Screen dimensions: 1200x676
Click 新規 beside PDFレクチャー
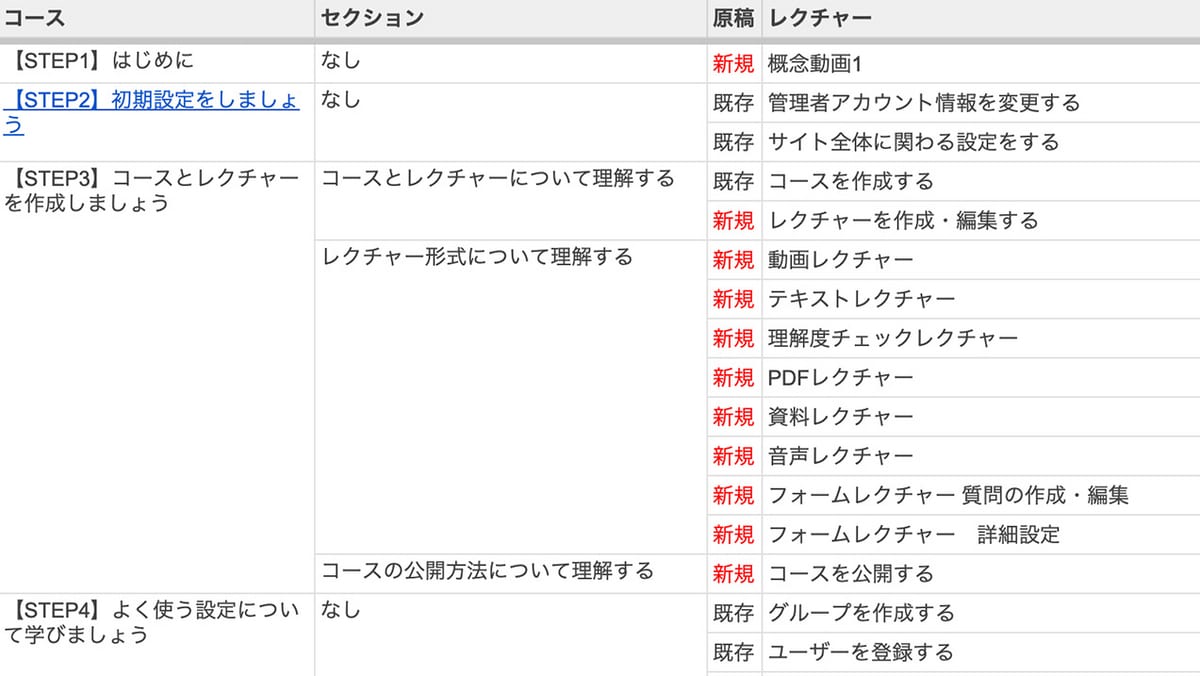(x=733, y=378)
